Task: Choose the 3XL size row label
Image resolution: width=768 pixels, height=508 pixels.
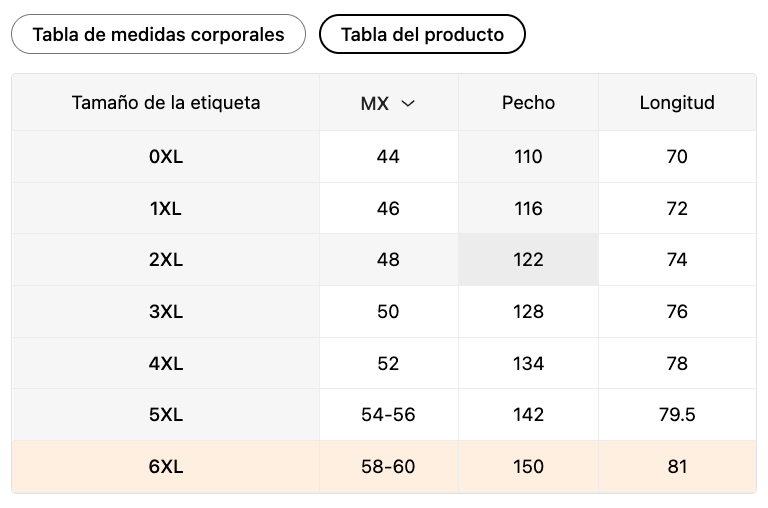Action: (x=166, y=312)
